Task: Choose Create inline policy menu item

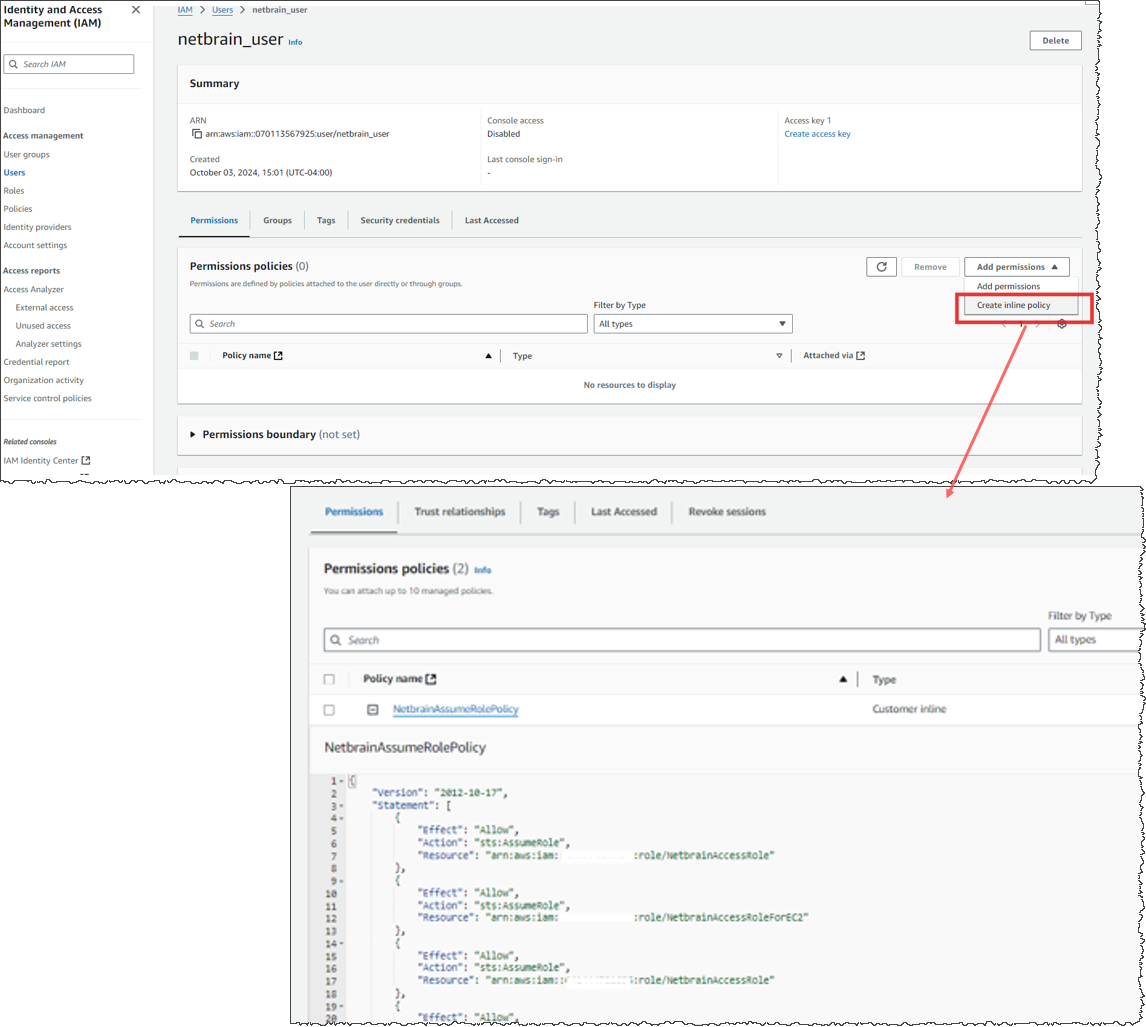Action: point(1013,306)
